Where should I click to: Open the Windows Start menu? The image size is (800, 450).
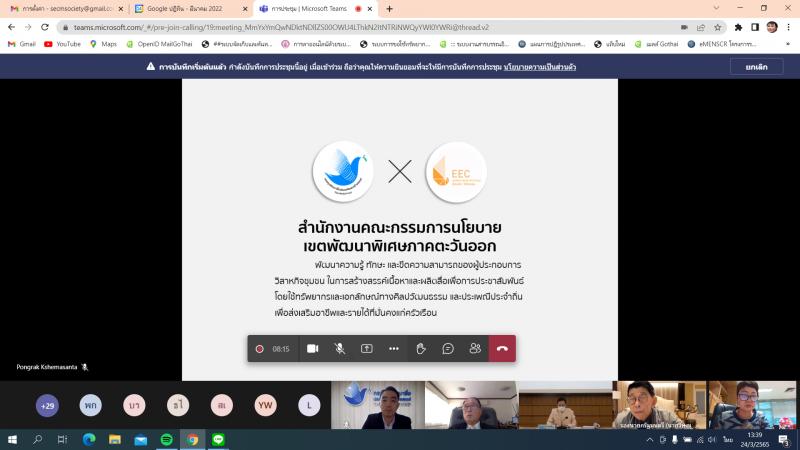[12, 439]
